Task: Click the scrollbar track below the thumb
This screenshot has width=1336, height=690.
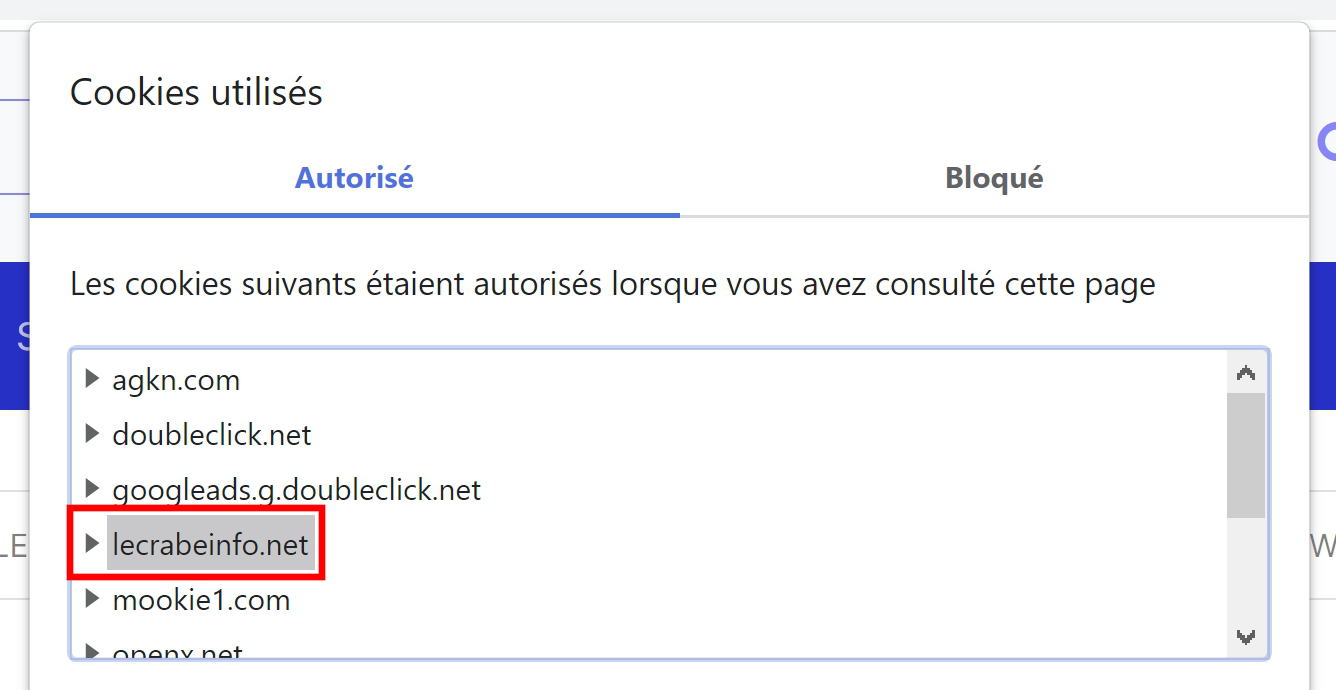Action: [x=1246, y=567]
